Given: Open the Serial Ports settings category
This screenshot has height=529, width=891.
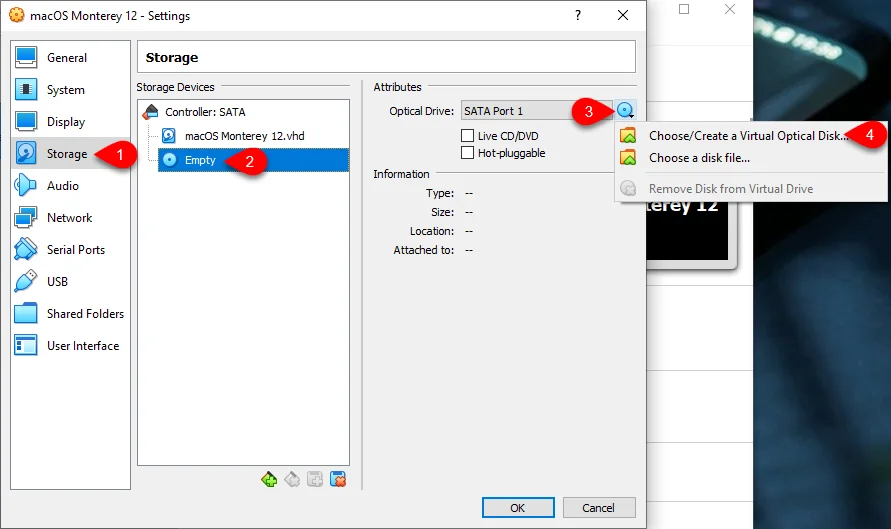Looking at the screenshot, I should [x=70, y=249].
